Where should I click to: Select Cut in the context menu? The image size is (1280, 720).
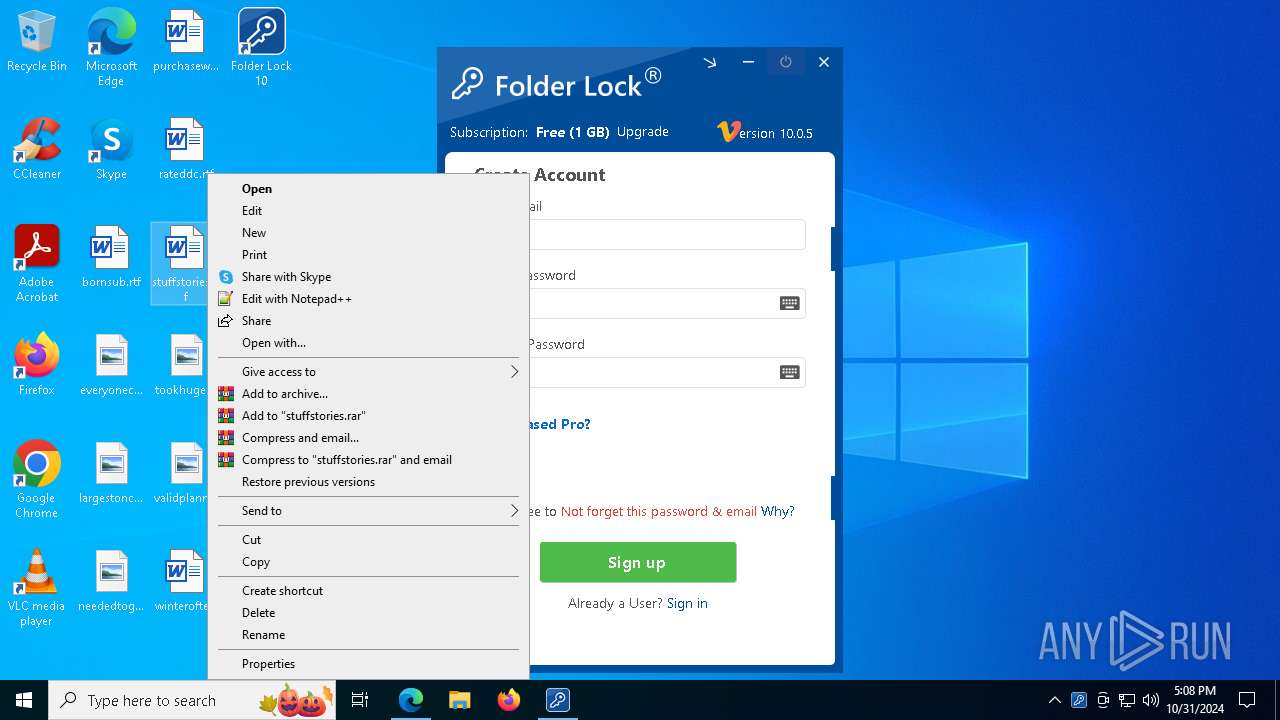click(x=368, y=540)
